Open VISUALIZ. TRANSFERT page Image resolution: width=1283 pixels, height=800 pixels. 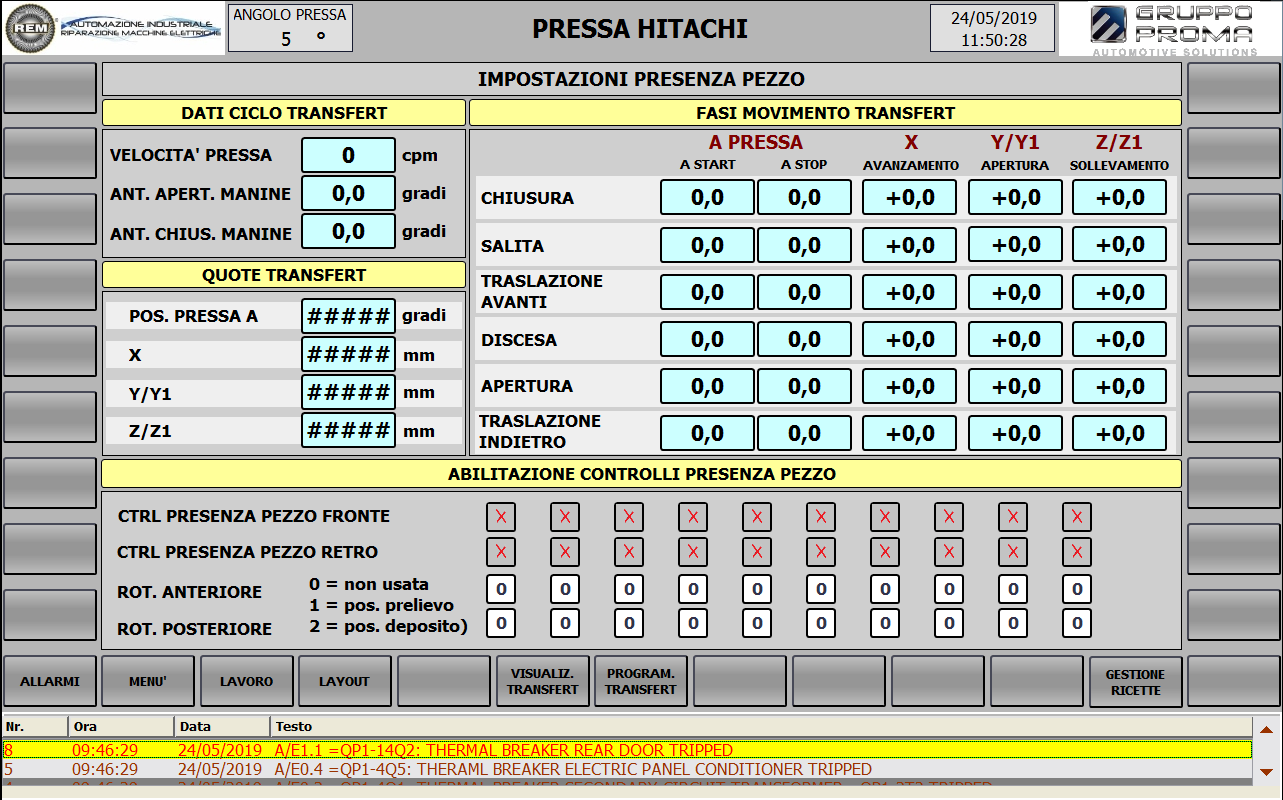coord(543,681)
